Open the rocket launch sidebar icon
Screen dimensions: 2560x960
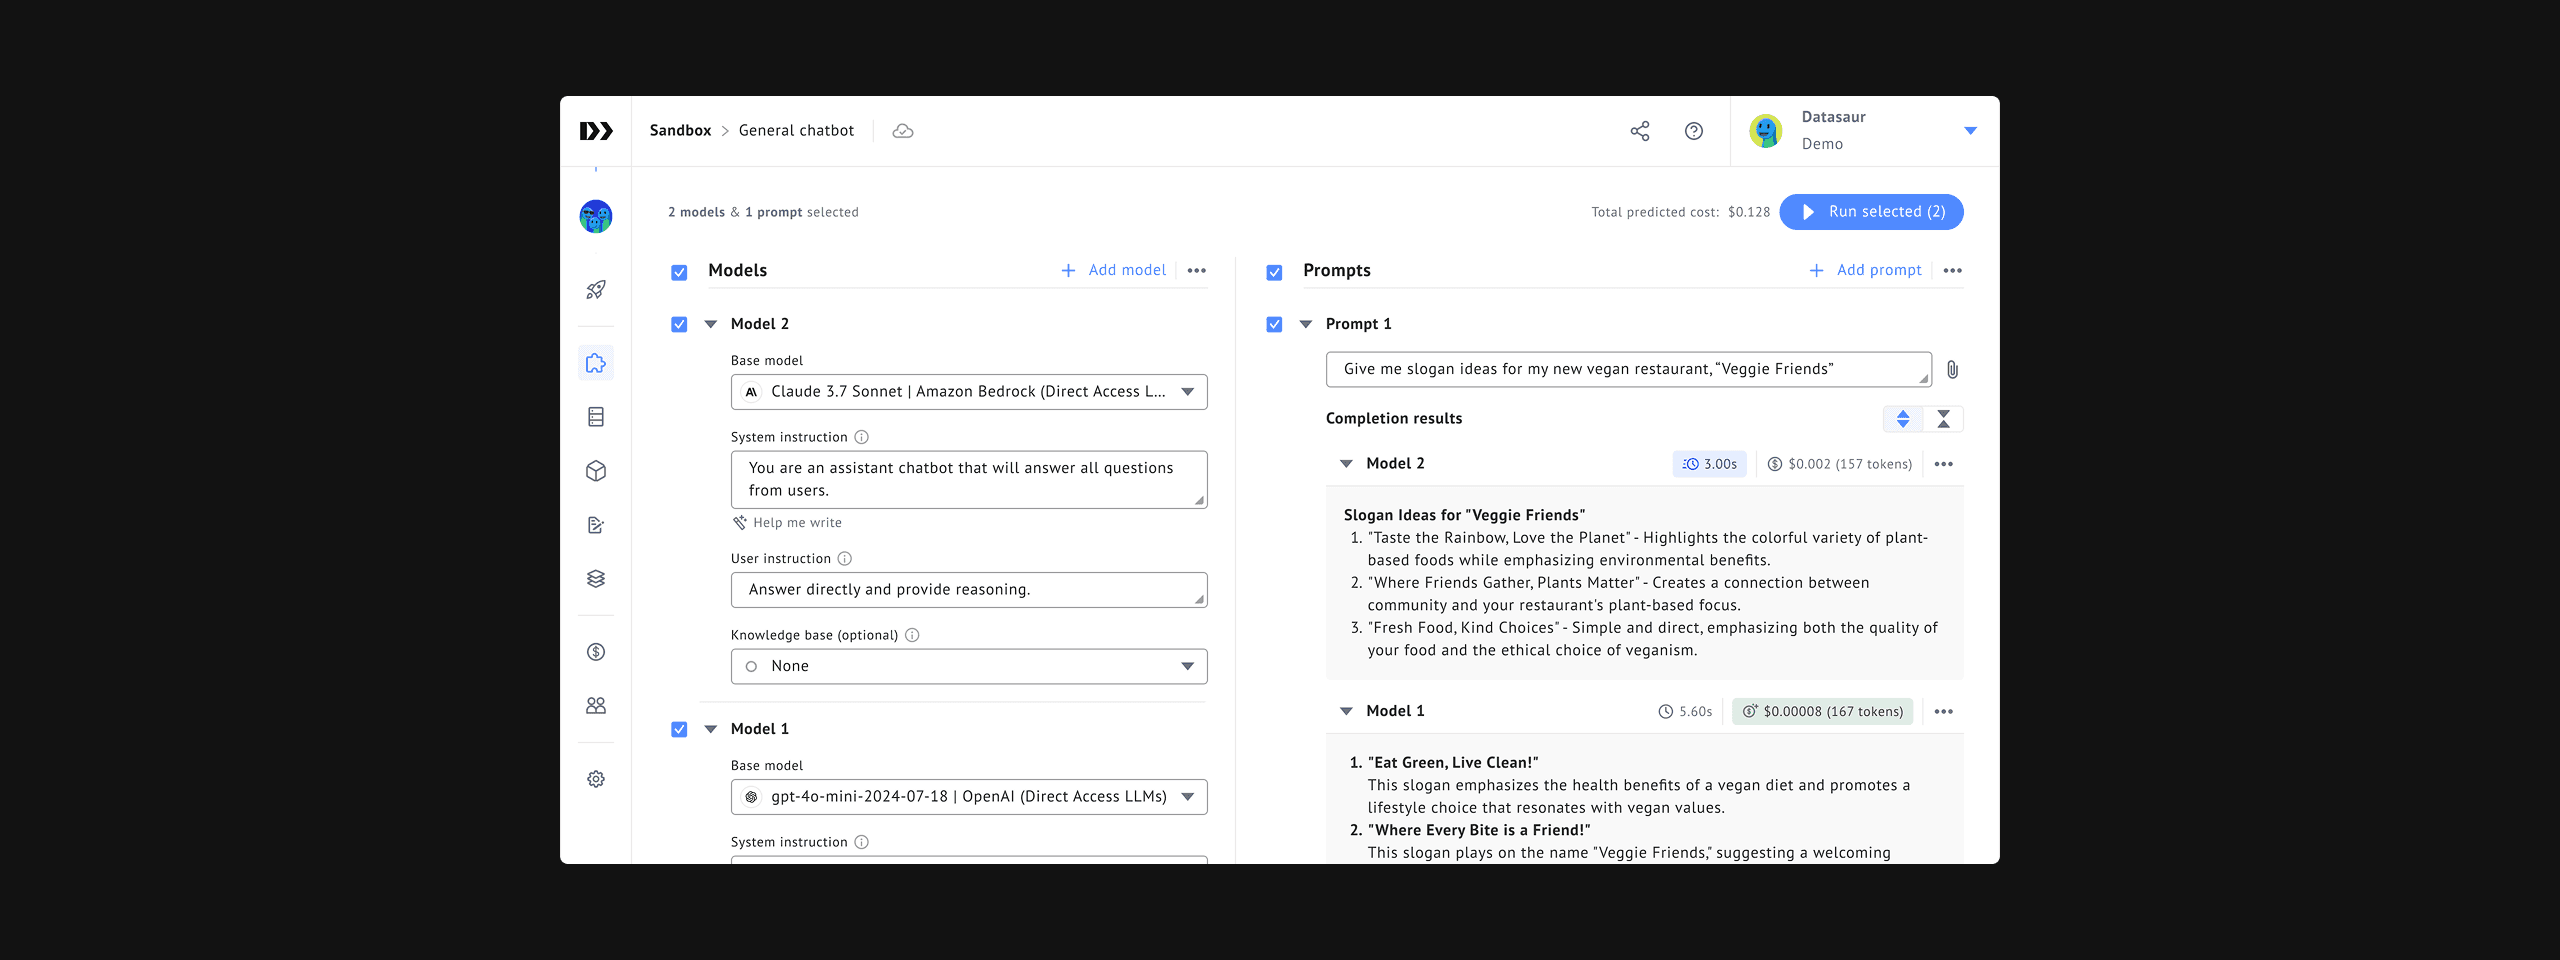point(596,290)
